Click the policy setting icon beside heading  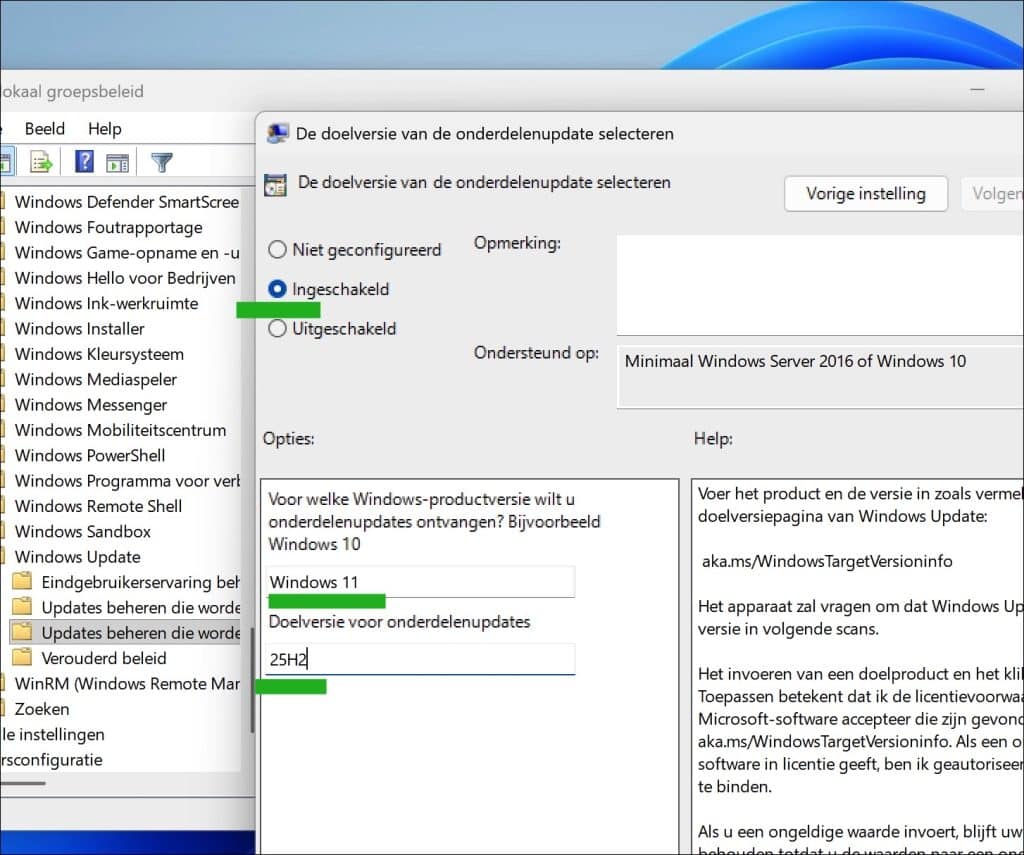click(275, 185)
